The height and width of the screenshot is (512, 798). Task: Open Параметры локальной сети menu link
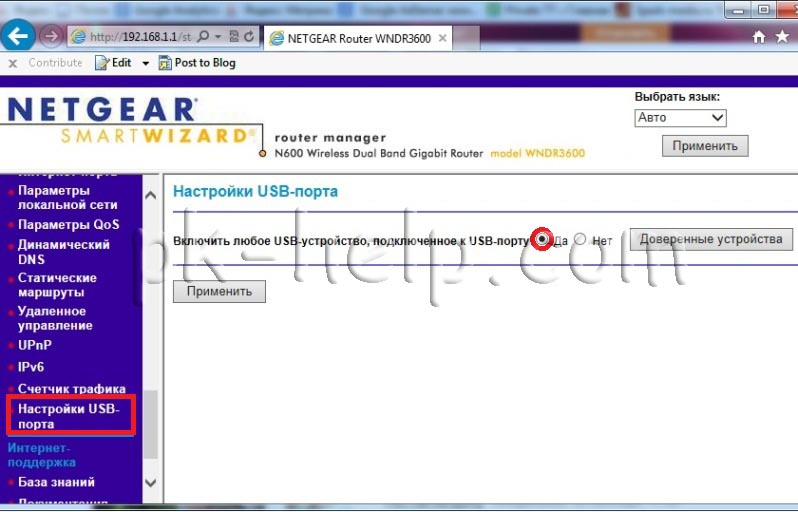68,197
